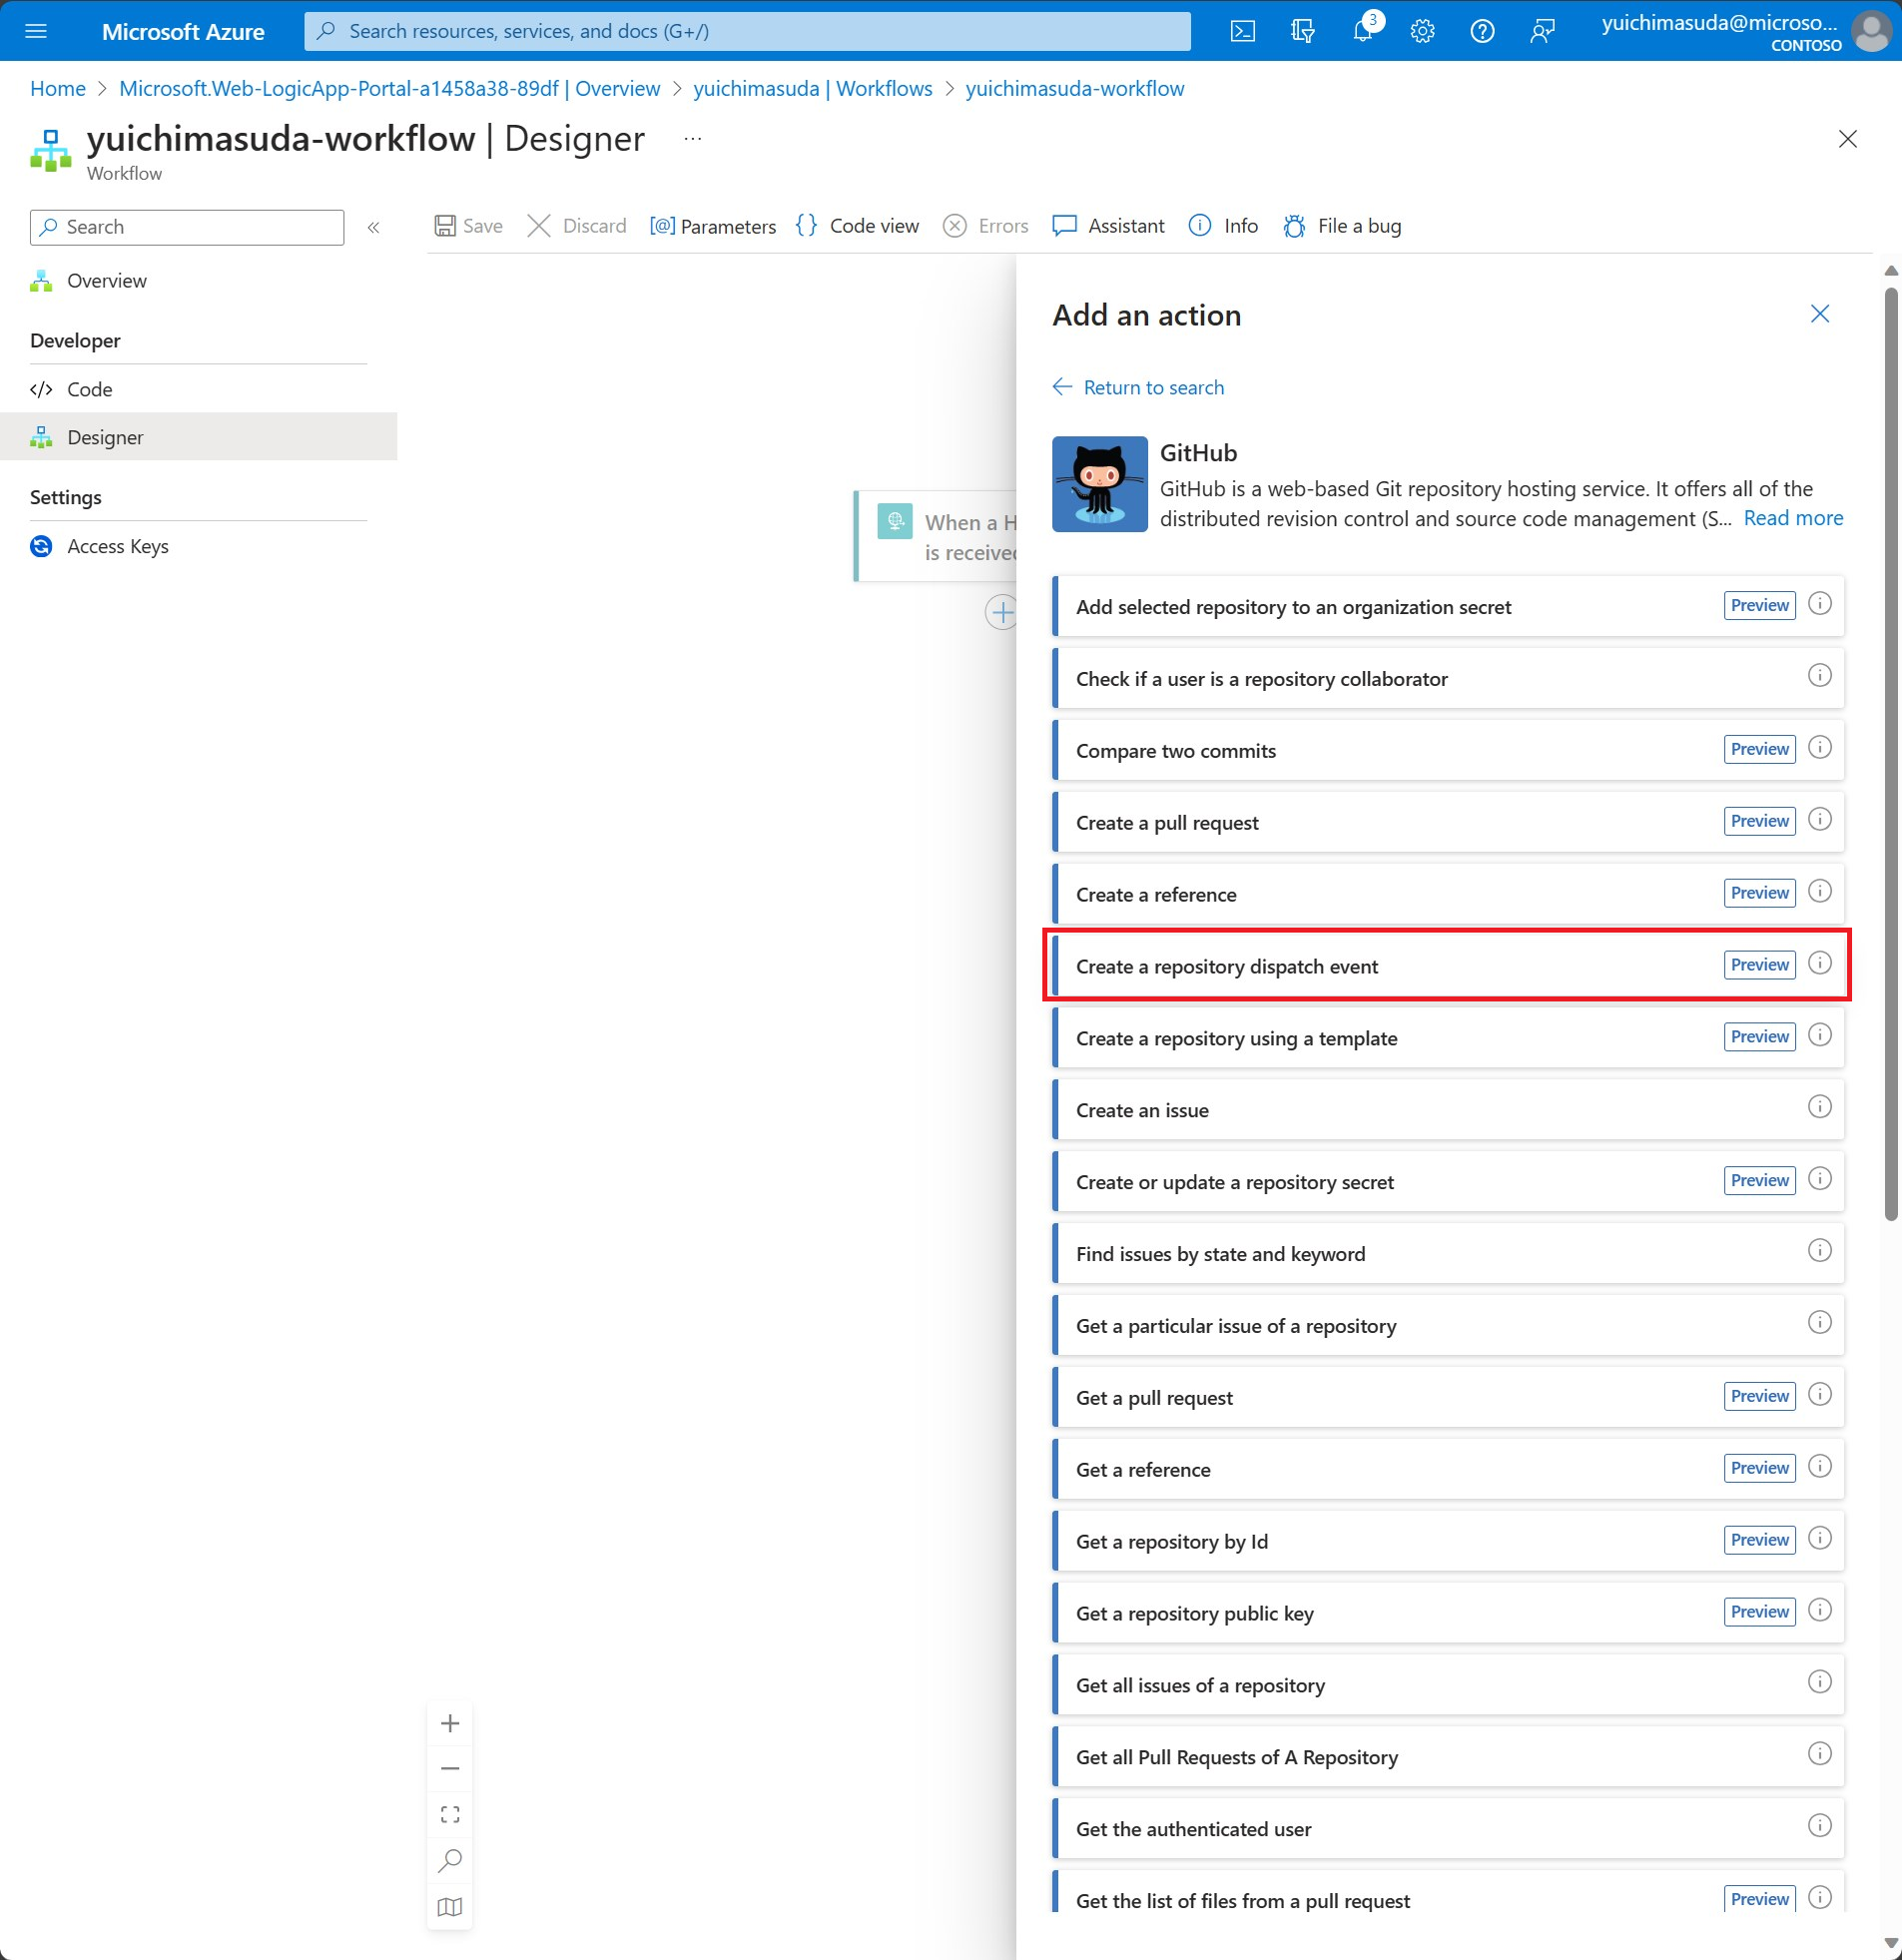Screen dimensions: 1902x1960
Task: Click the top search resources bar
Action: click(747, 31)
